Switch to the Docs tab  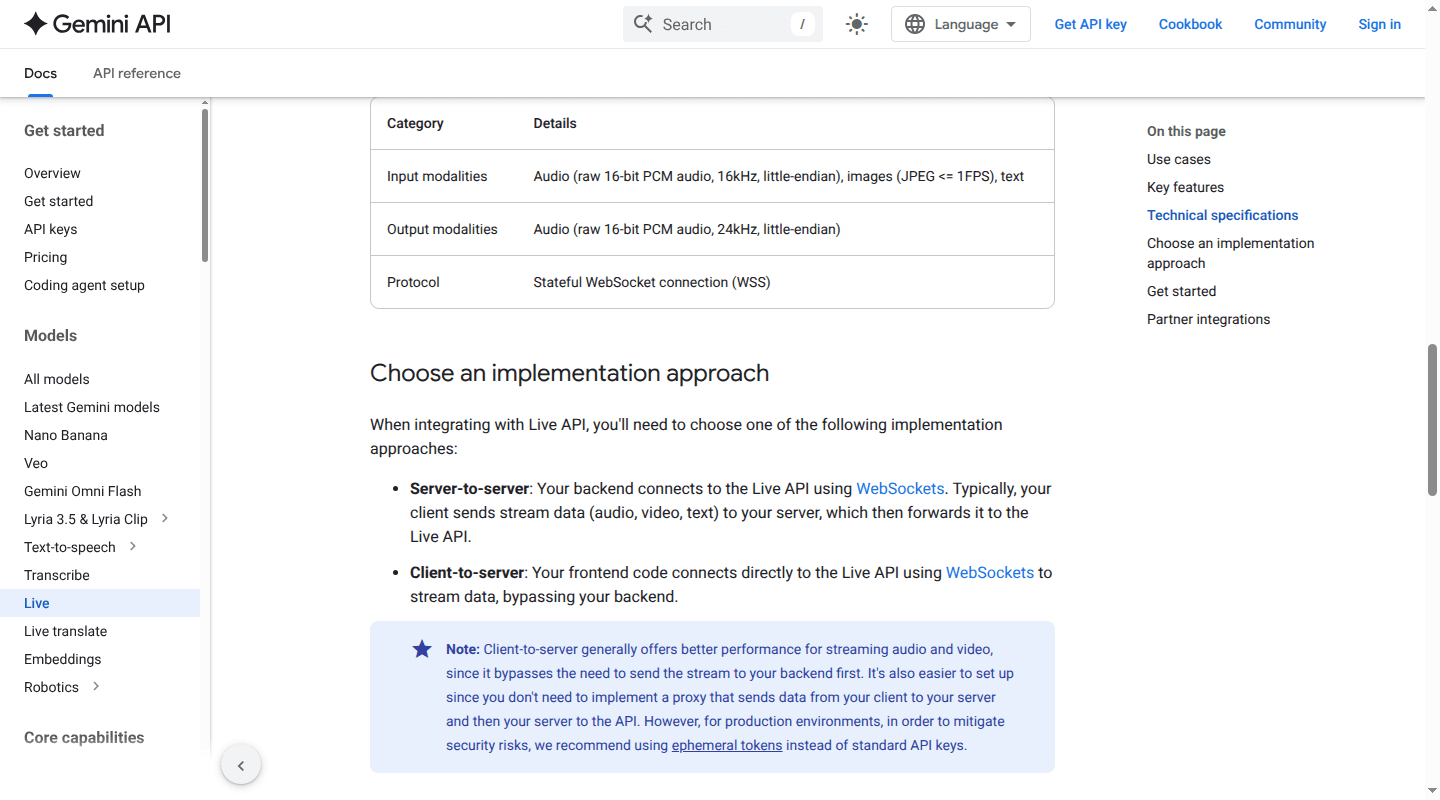click(x=40, y=73)
